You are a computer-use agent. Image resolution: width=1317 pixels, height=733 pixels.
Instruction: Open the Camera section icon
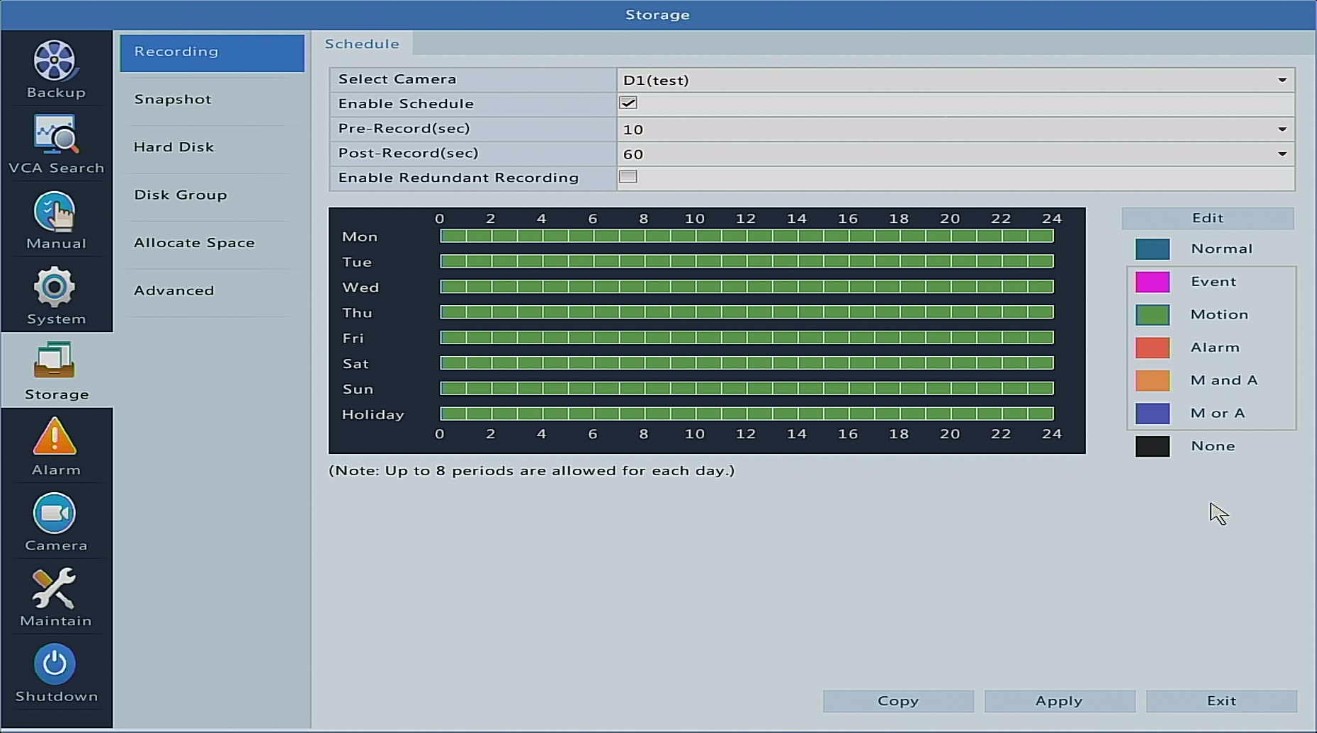point(55,514)
